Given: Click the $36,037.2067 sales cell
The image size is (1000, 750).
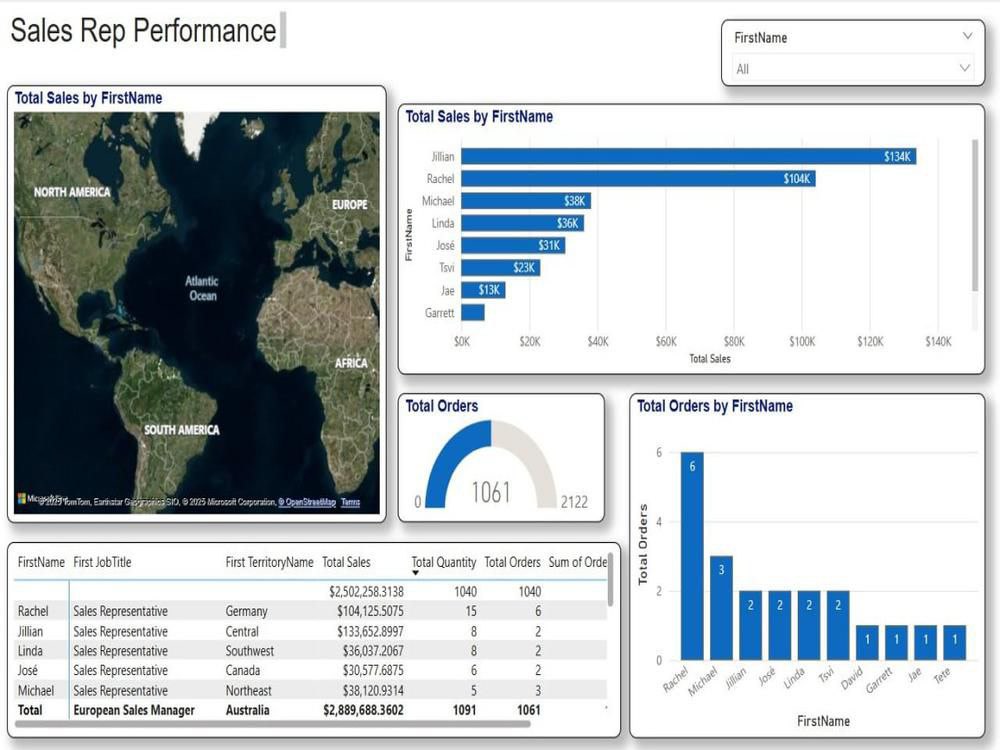Looking at the screenshot, I should pos(373,651).
